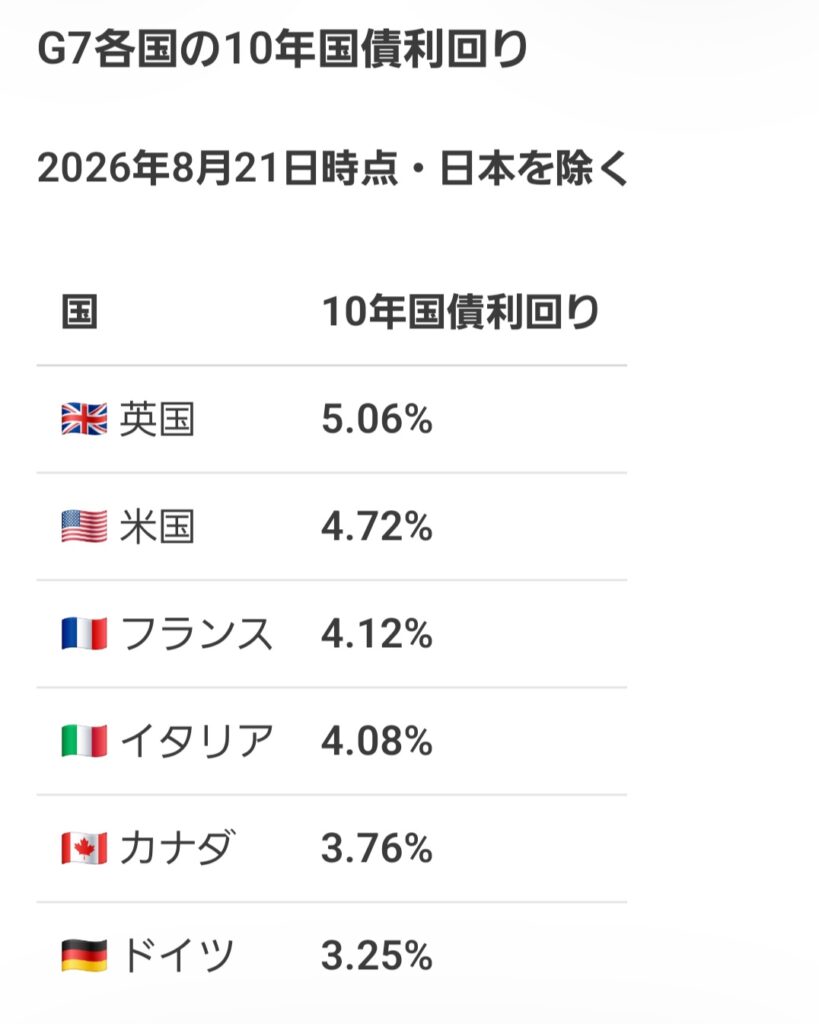
Task: Click the 3.25% yield value
Action: 377,956
